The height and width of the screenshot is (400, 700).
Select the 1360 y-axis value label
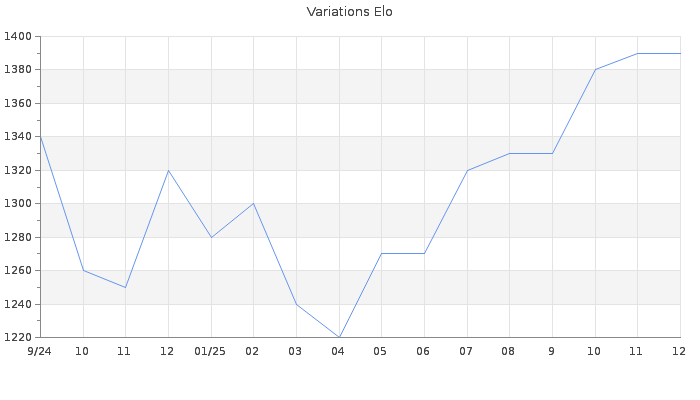[x=17, y=104]
